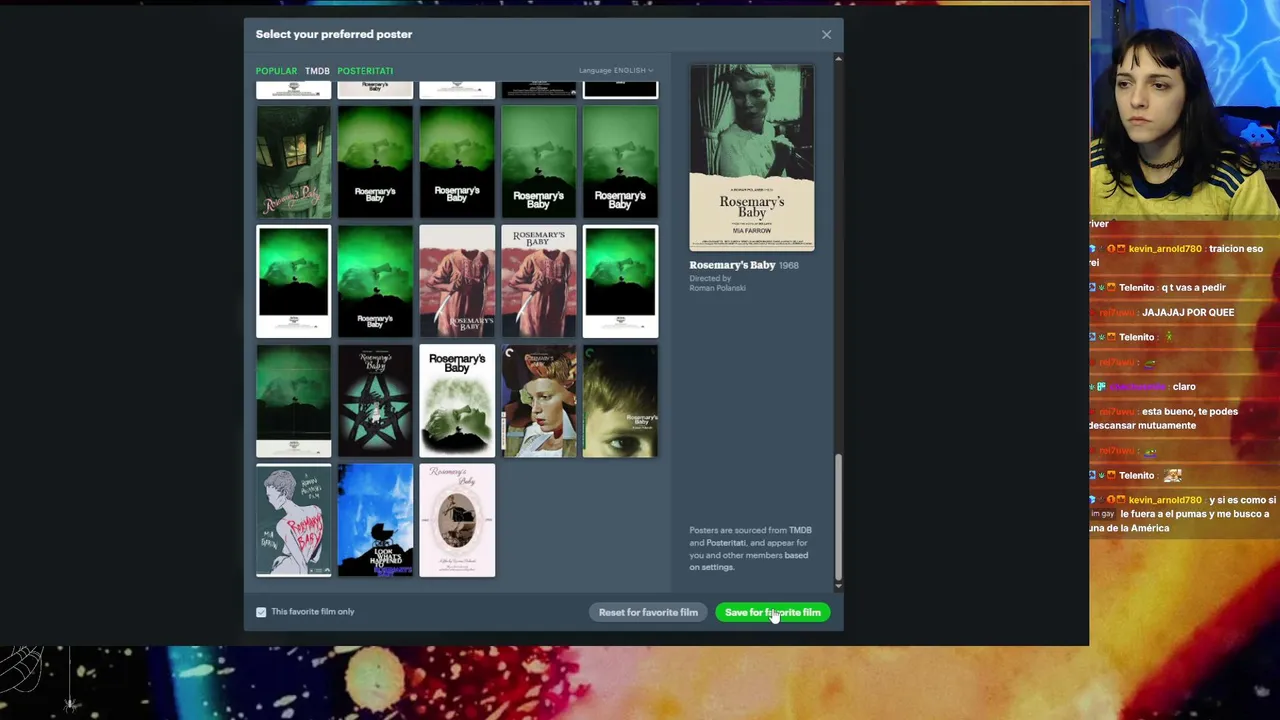This screenshot has width=1280, height=720.
Task: Pick the pink dress poster with title at bottom
Action: tap(457, 281)
